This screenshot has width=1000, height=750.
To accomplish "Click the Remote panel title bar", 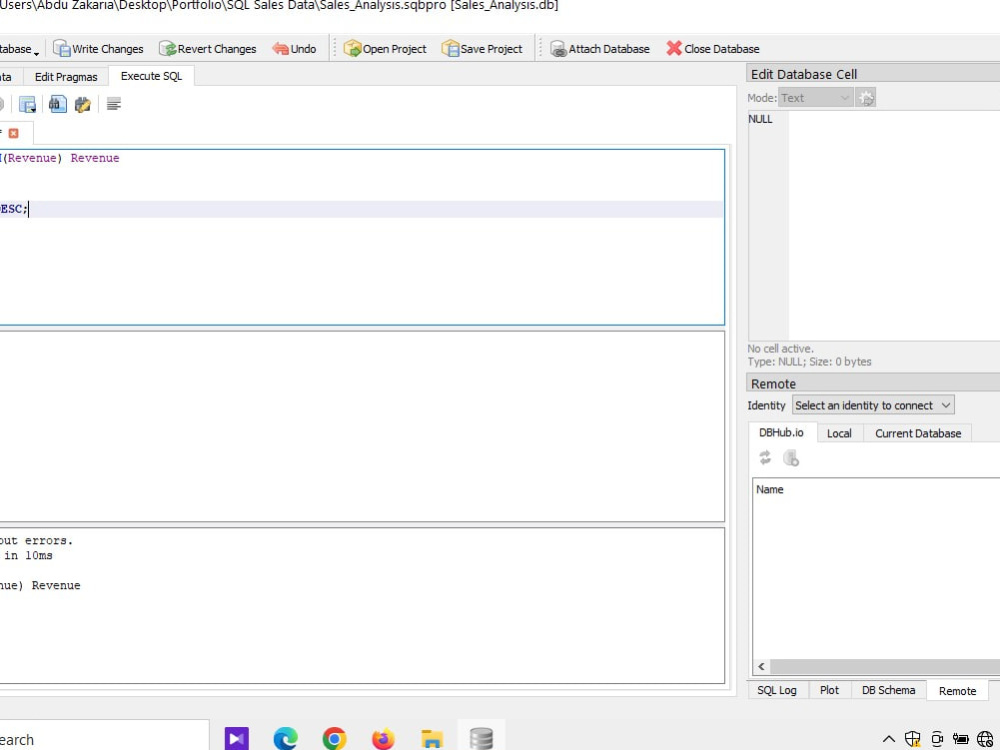I will tap(873, 383).
